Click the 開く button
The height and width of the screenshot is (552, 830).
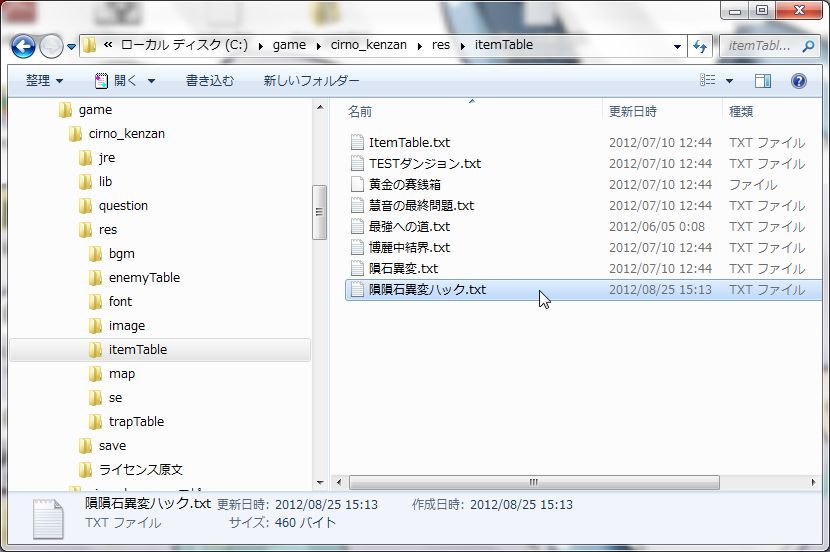[115, 80]
